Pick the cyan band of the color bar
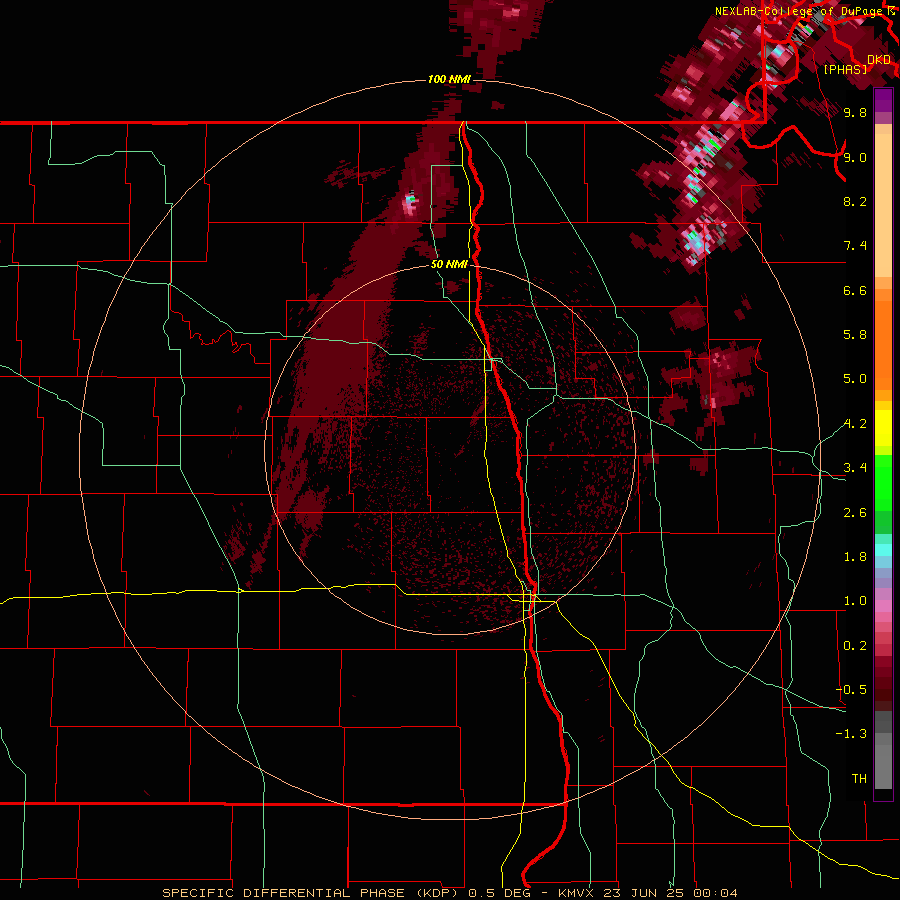This screenshot has height=900, width=900. (x=883, y=550)
